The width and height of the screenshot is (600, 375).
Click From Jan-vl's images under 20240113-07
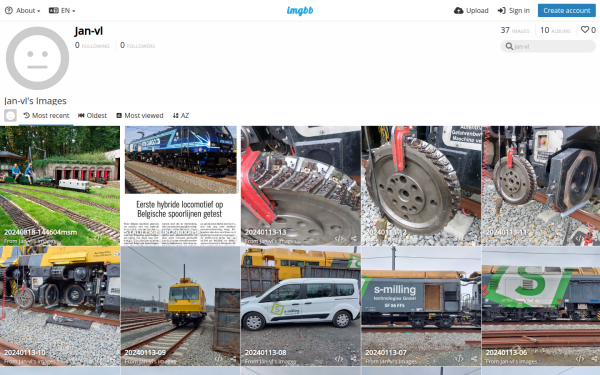391,361
